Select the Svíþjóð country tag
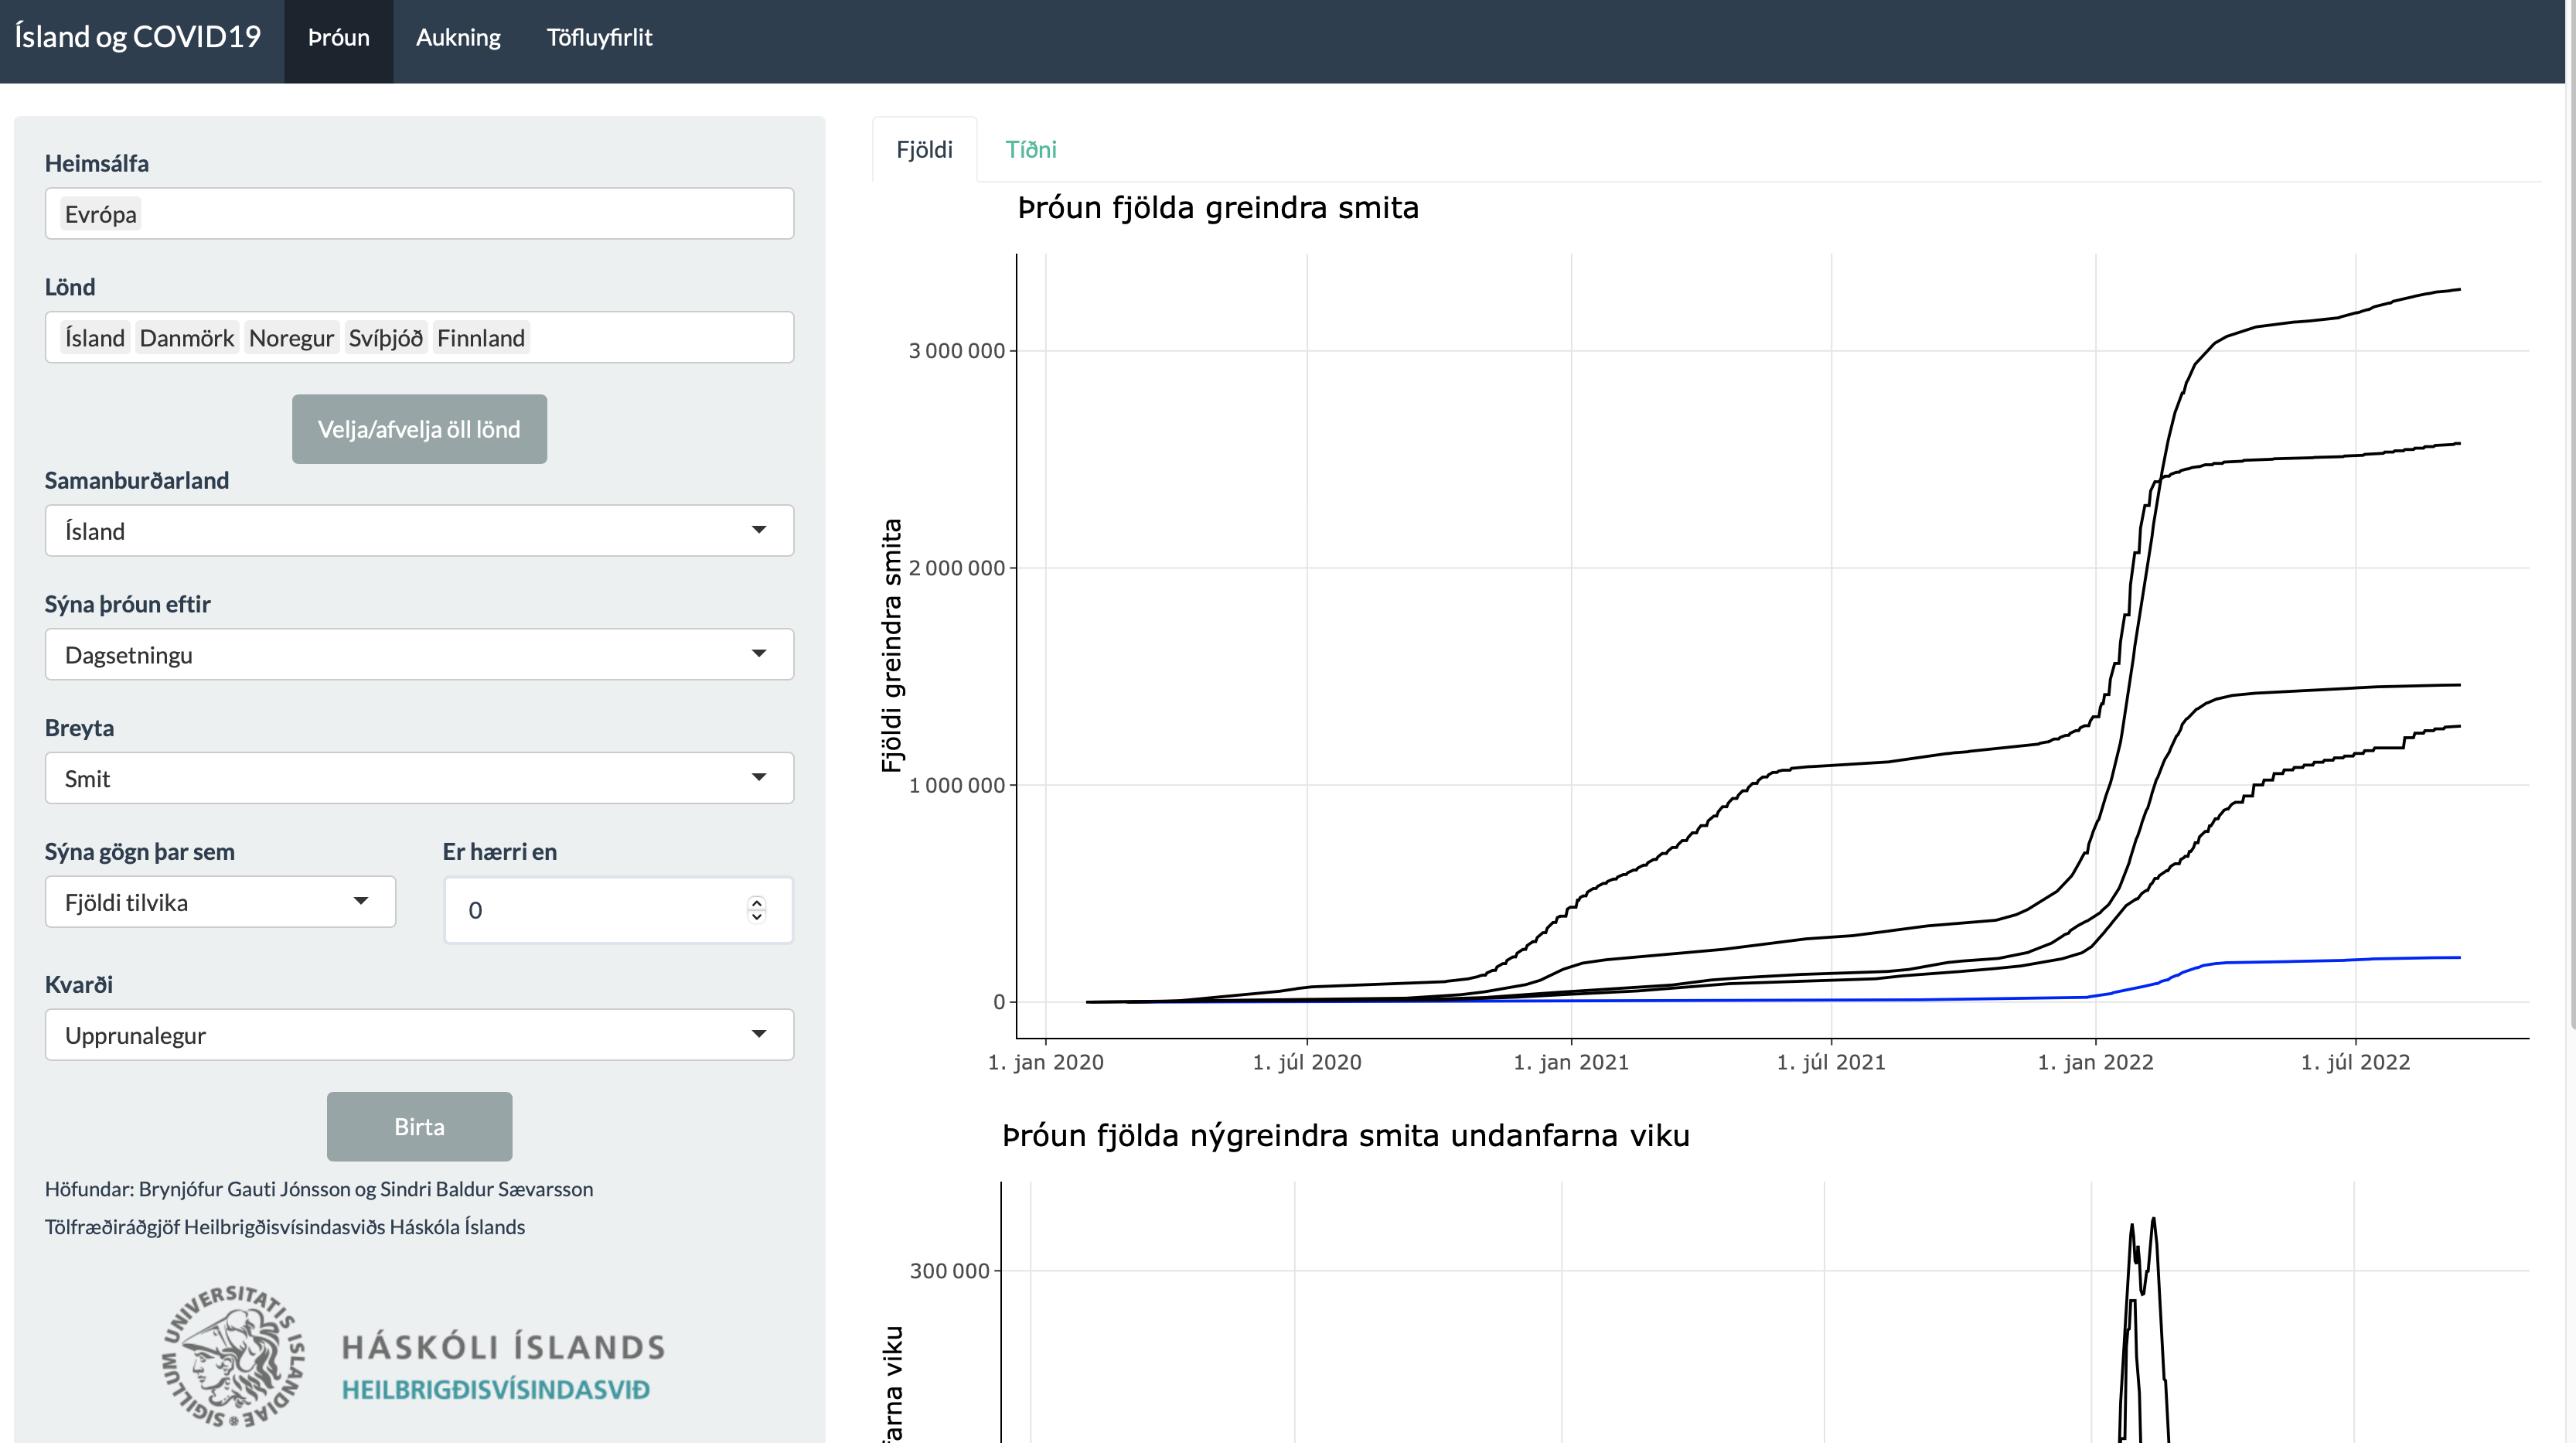Image resolution: width=2576 pixels, height=1443 pixels. tap(385, 338)
